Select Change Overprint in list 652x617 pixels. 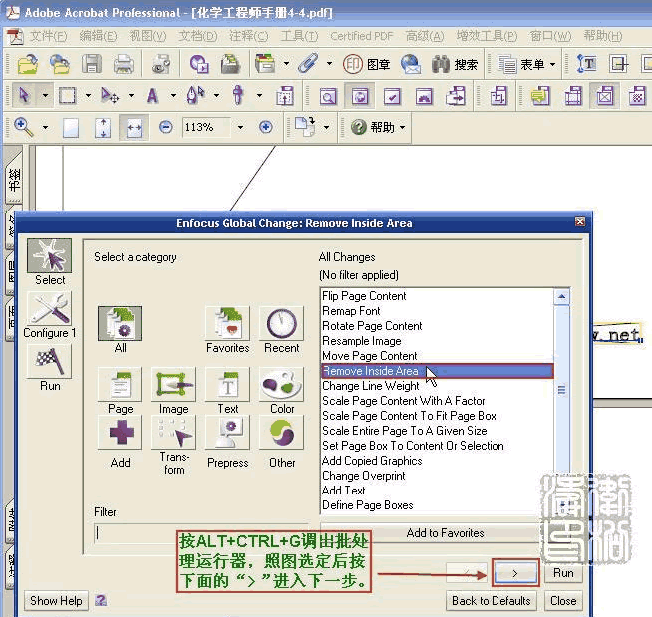tap(437, 476)
